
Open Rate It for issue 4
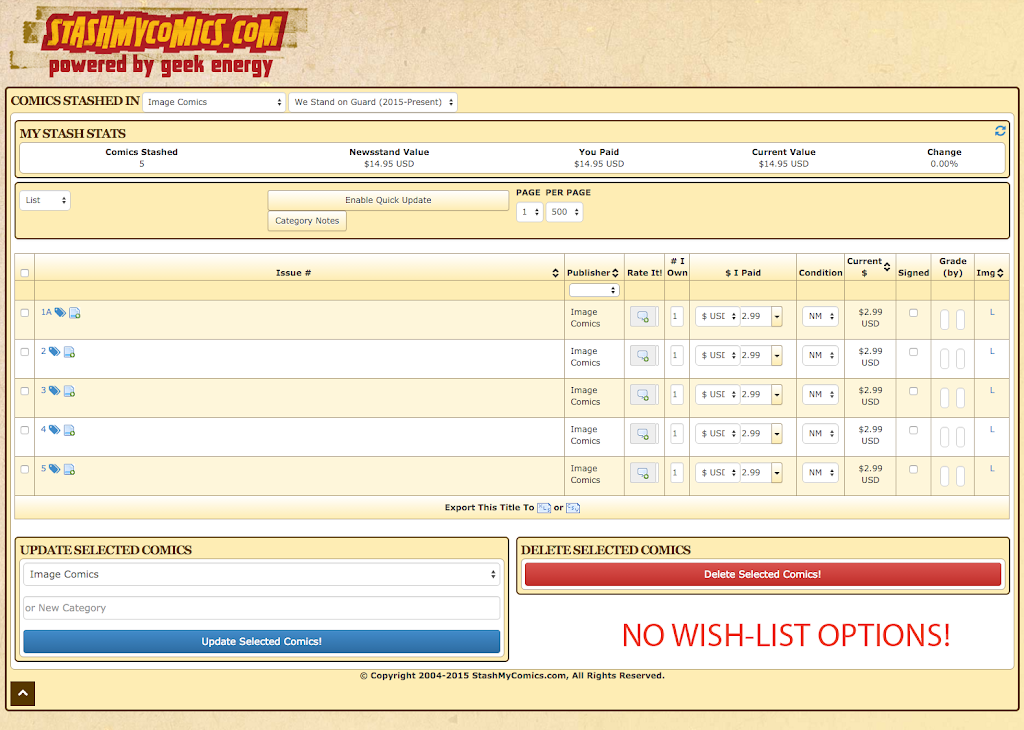pos(643,434)
